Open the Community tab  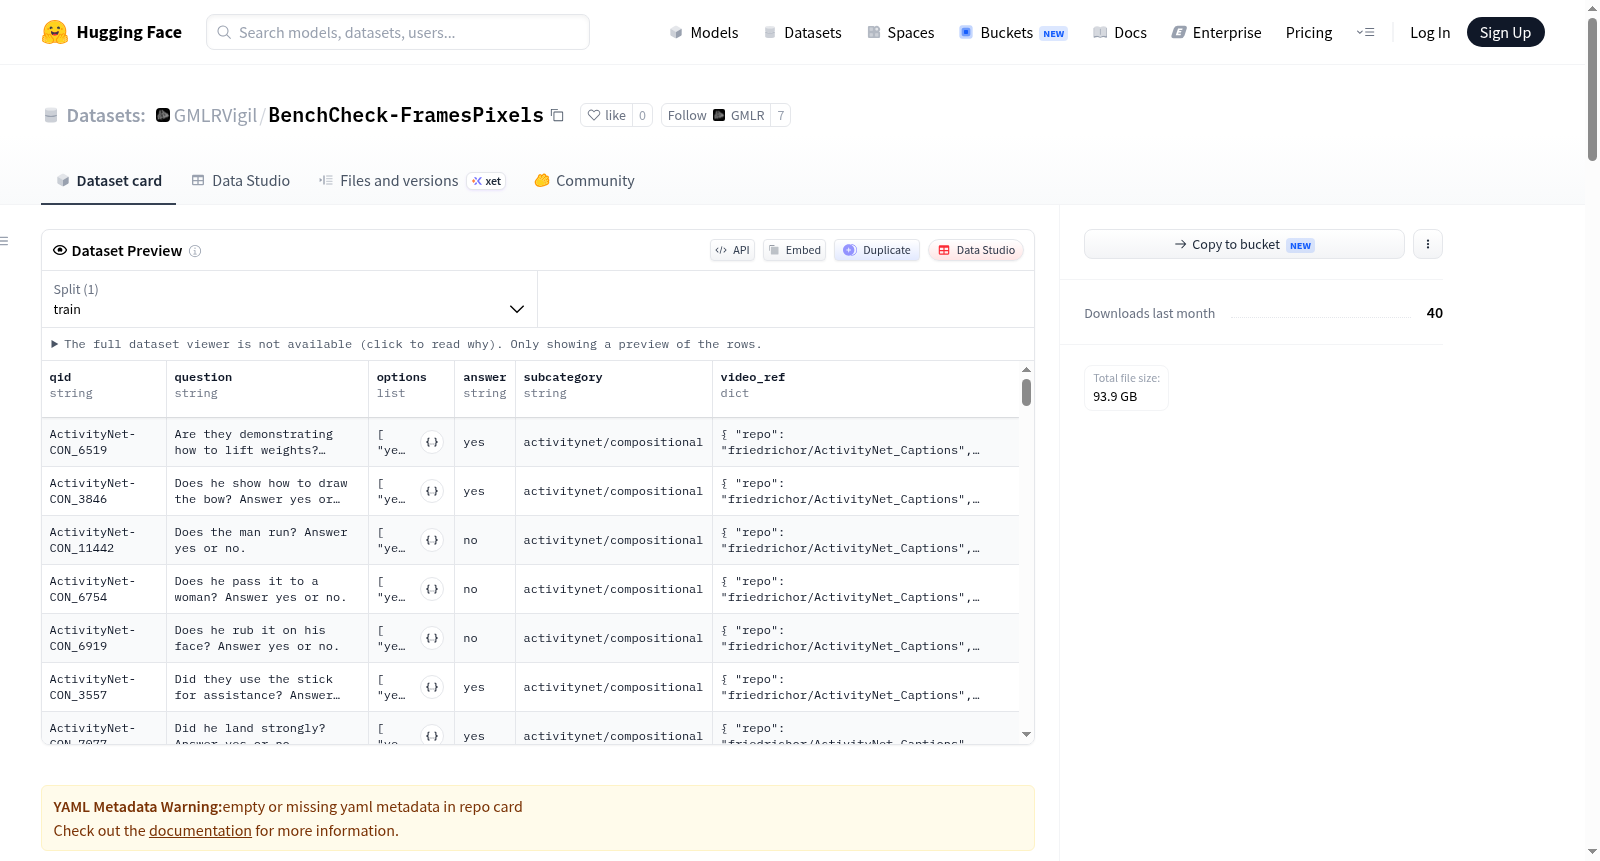point(584,181)
